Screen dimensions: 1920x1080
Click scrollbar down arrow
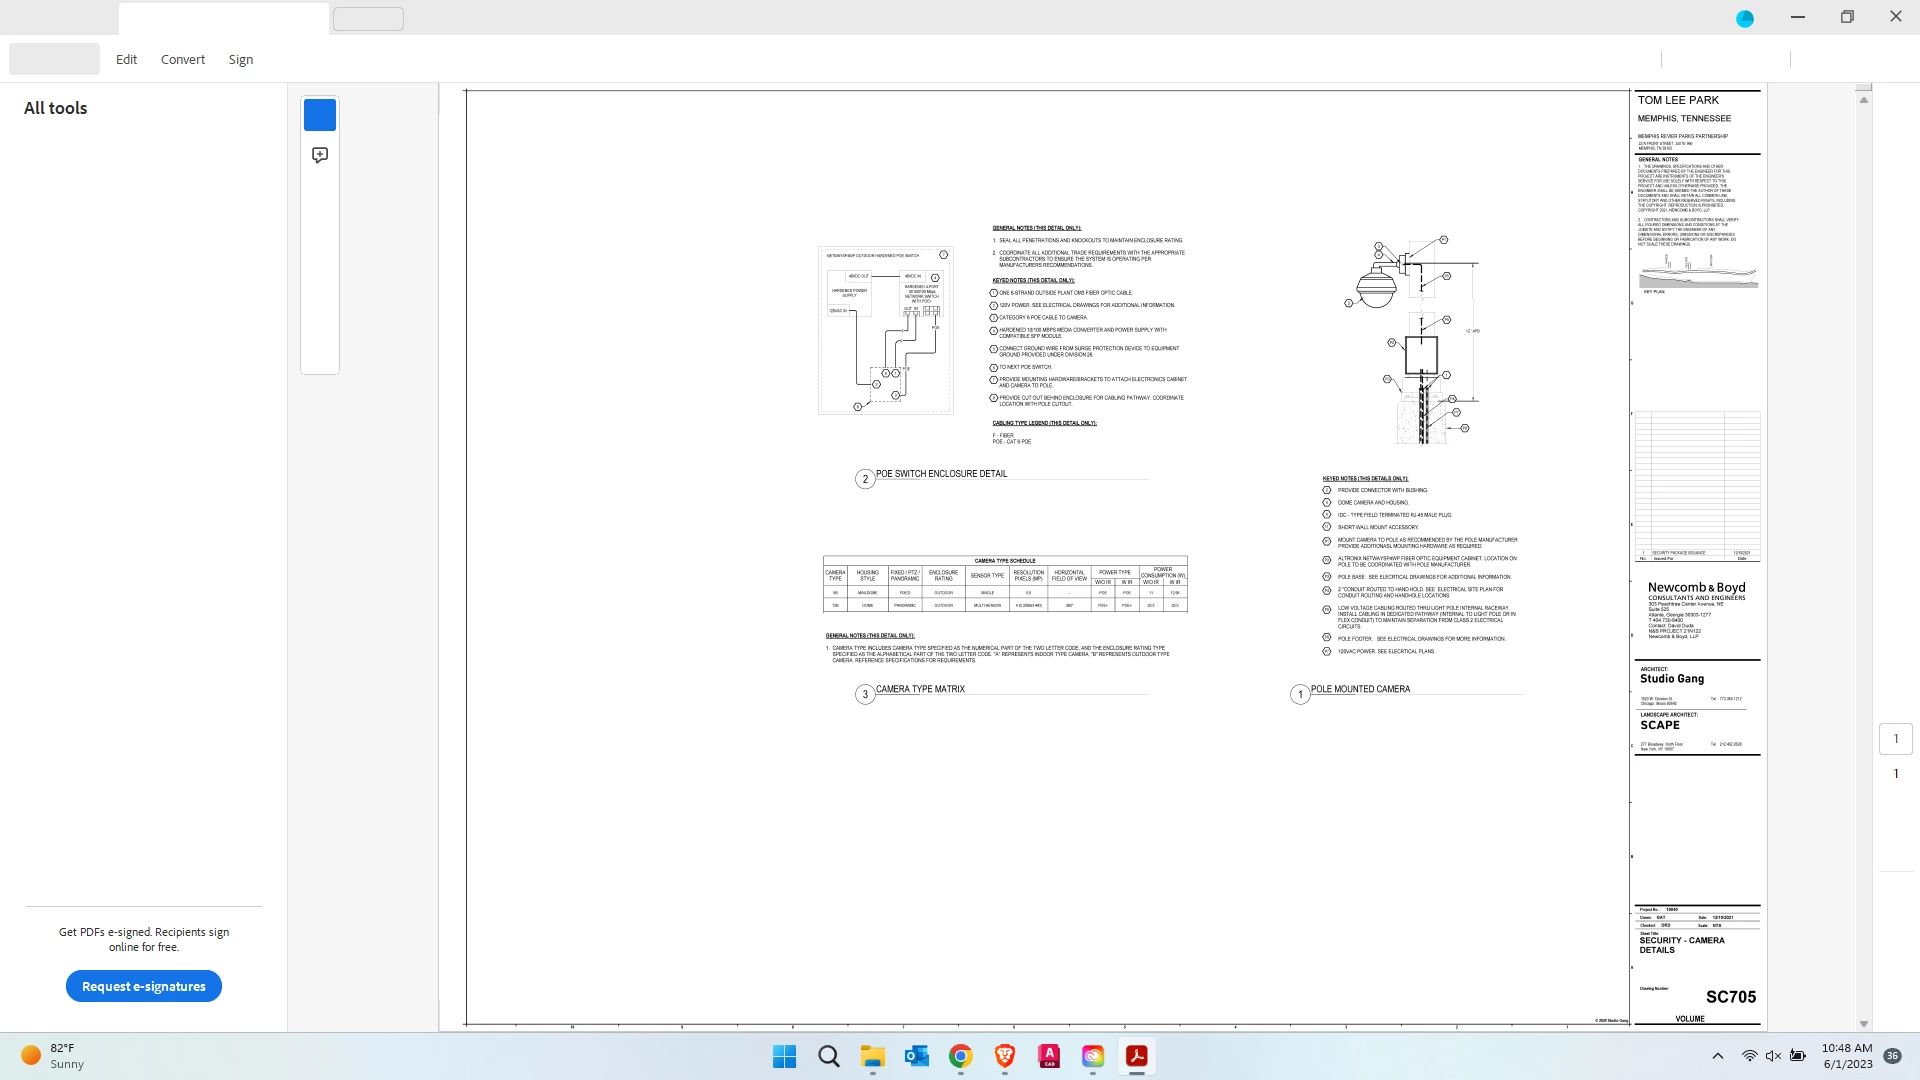[x=1864, y=1024]
